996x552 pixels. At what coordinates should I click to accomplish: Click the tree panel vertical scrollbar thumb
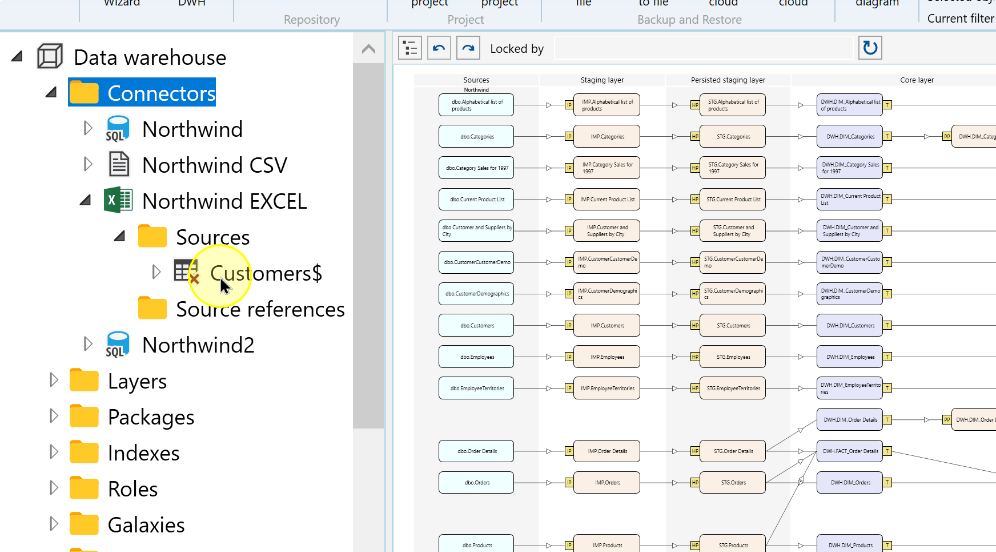coord(368,245)
